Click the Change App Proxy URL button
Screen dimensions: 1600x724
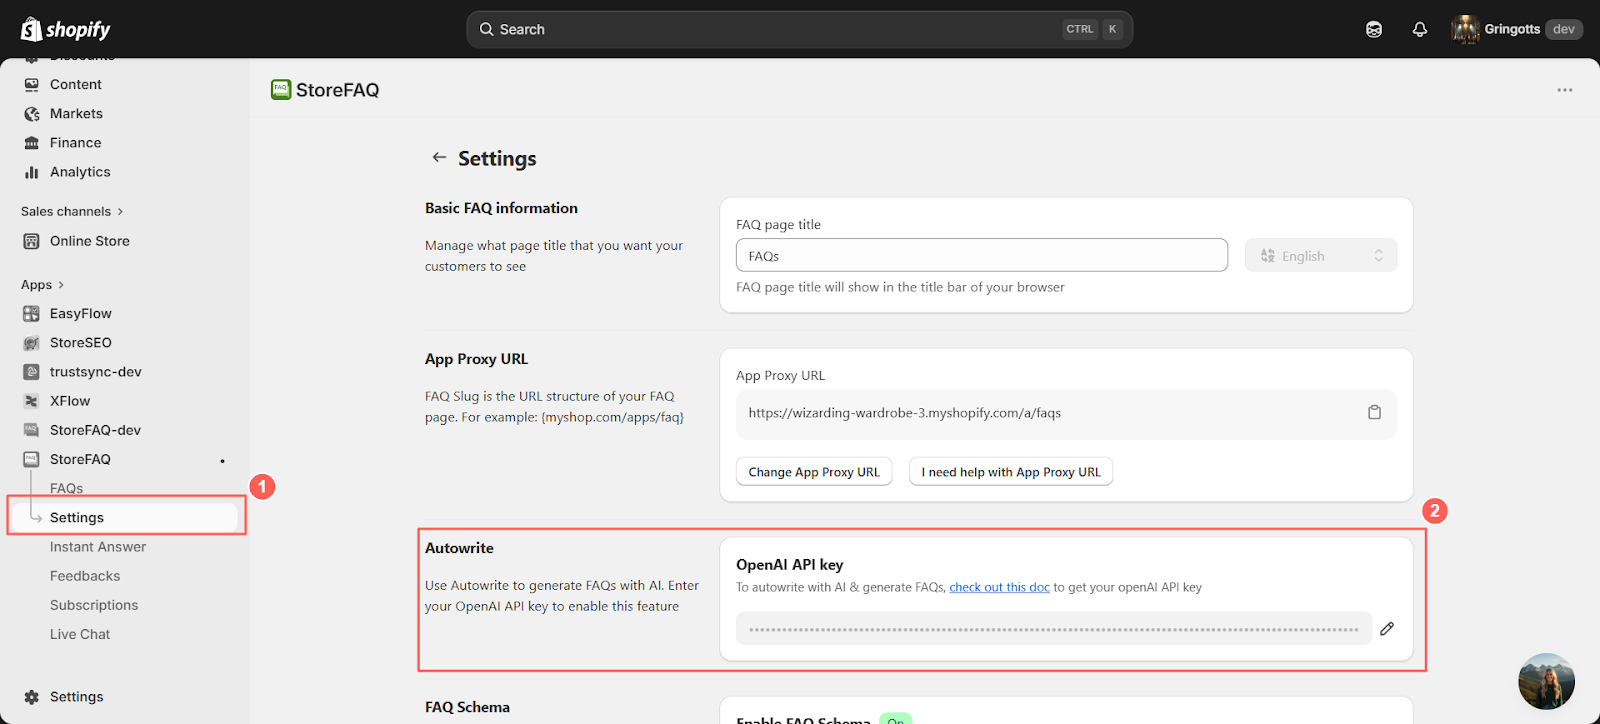click(x=814, y=472)
